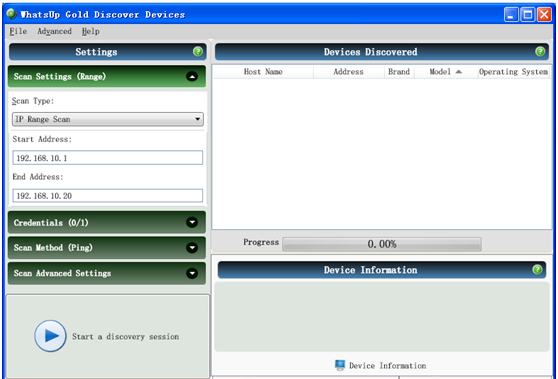Click the Start Address input field

coord(107,158)
